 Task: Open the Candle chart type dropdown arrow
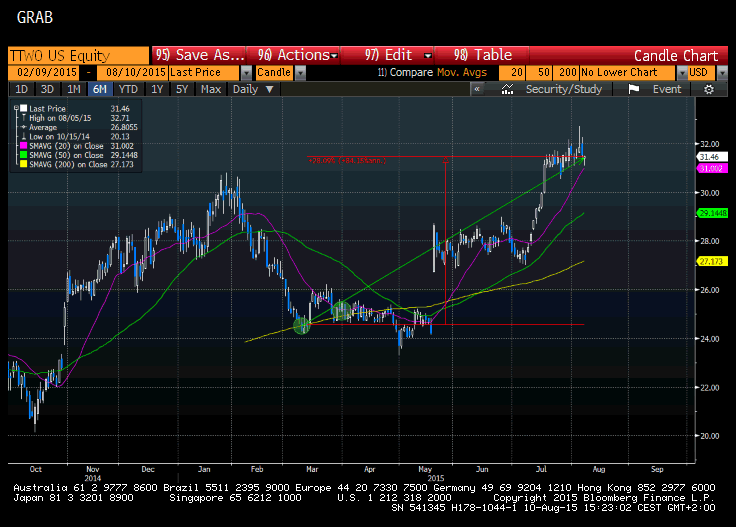(300, 73)
